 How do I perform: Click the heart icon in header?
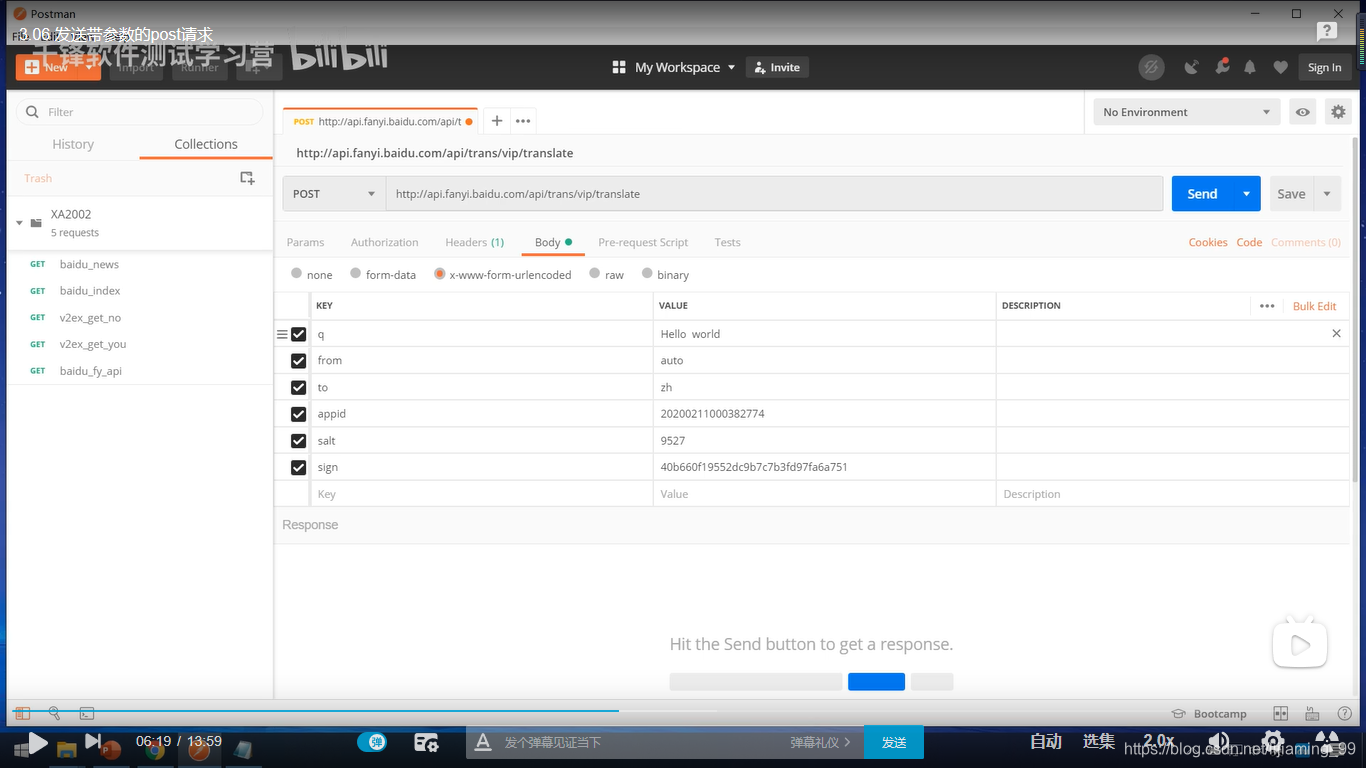1280,67
